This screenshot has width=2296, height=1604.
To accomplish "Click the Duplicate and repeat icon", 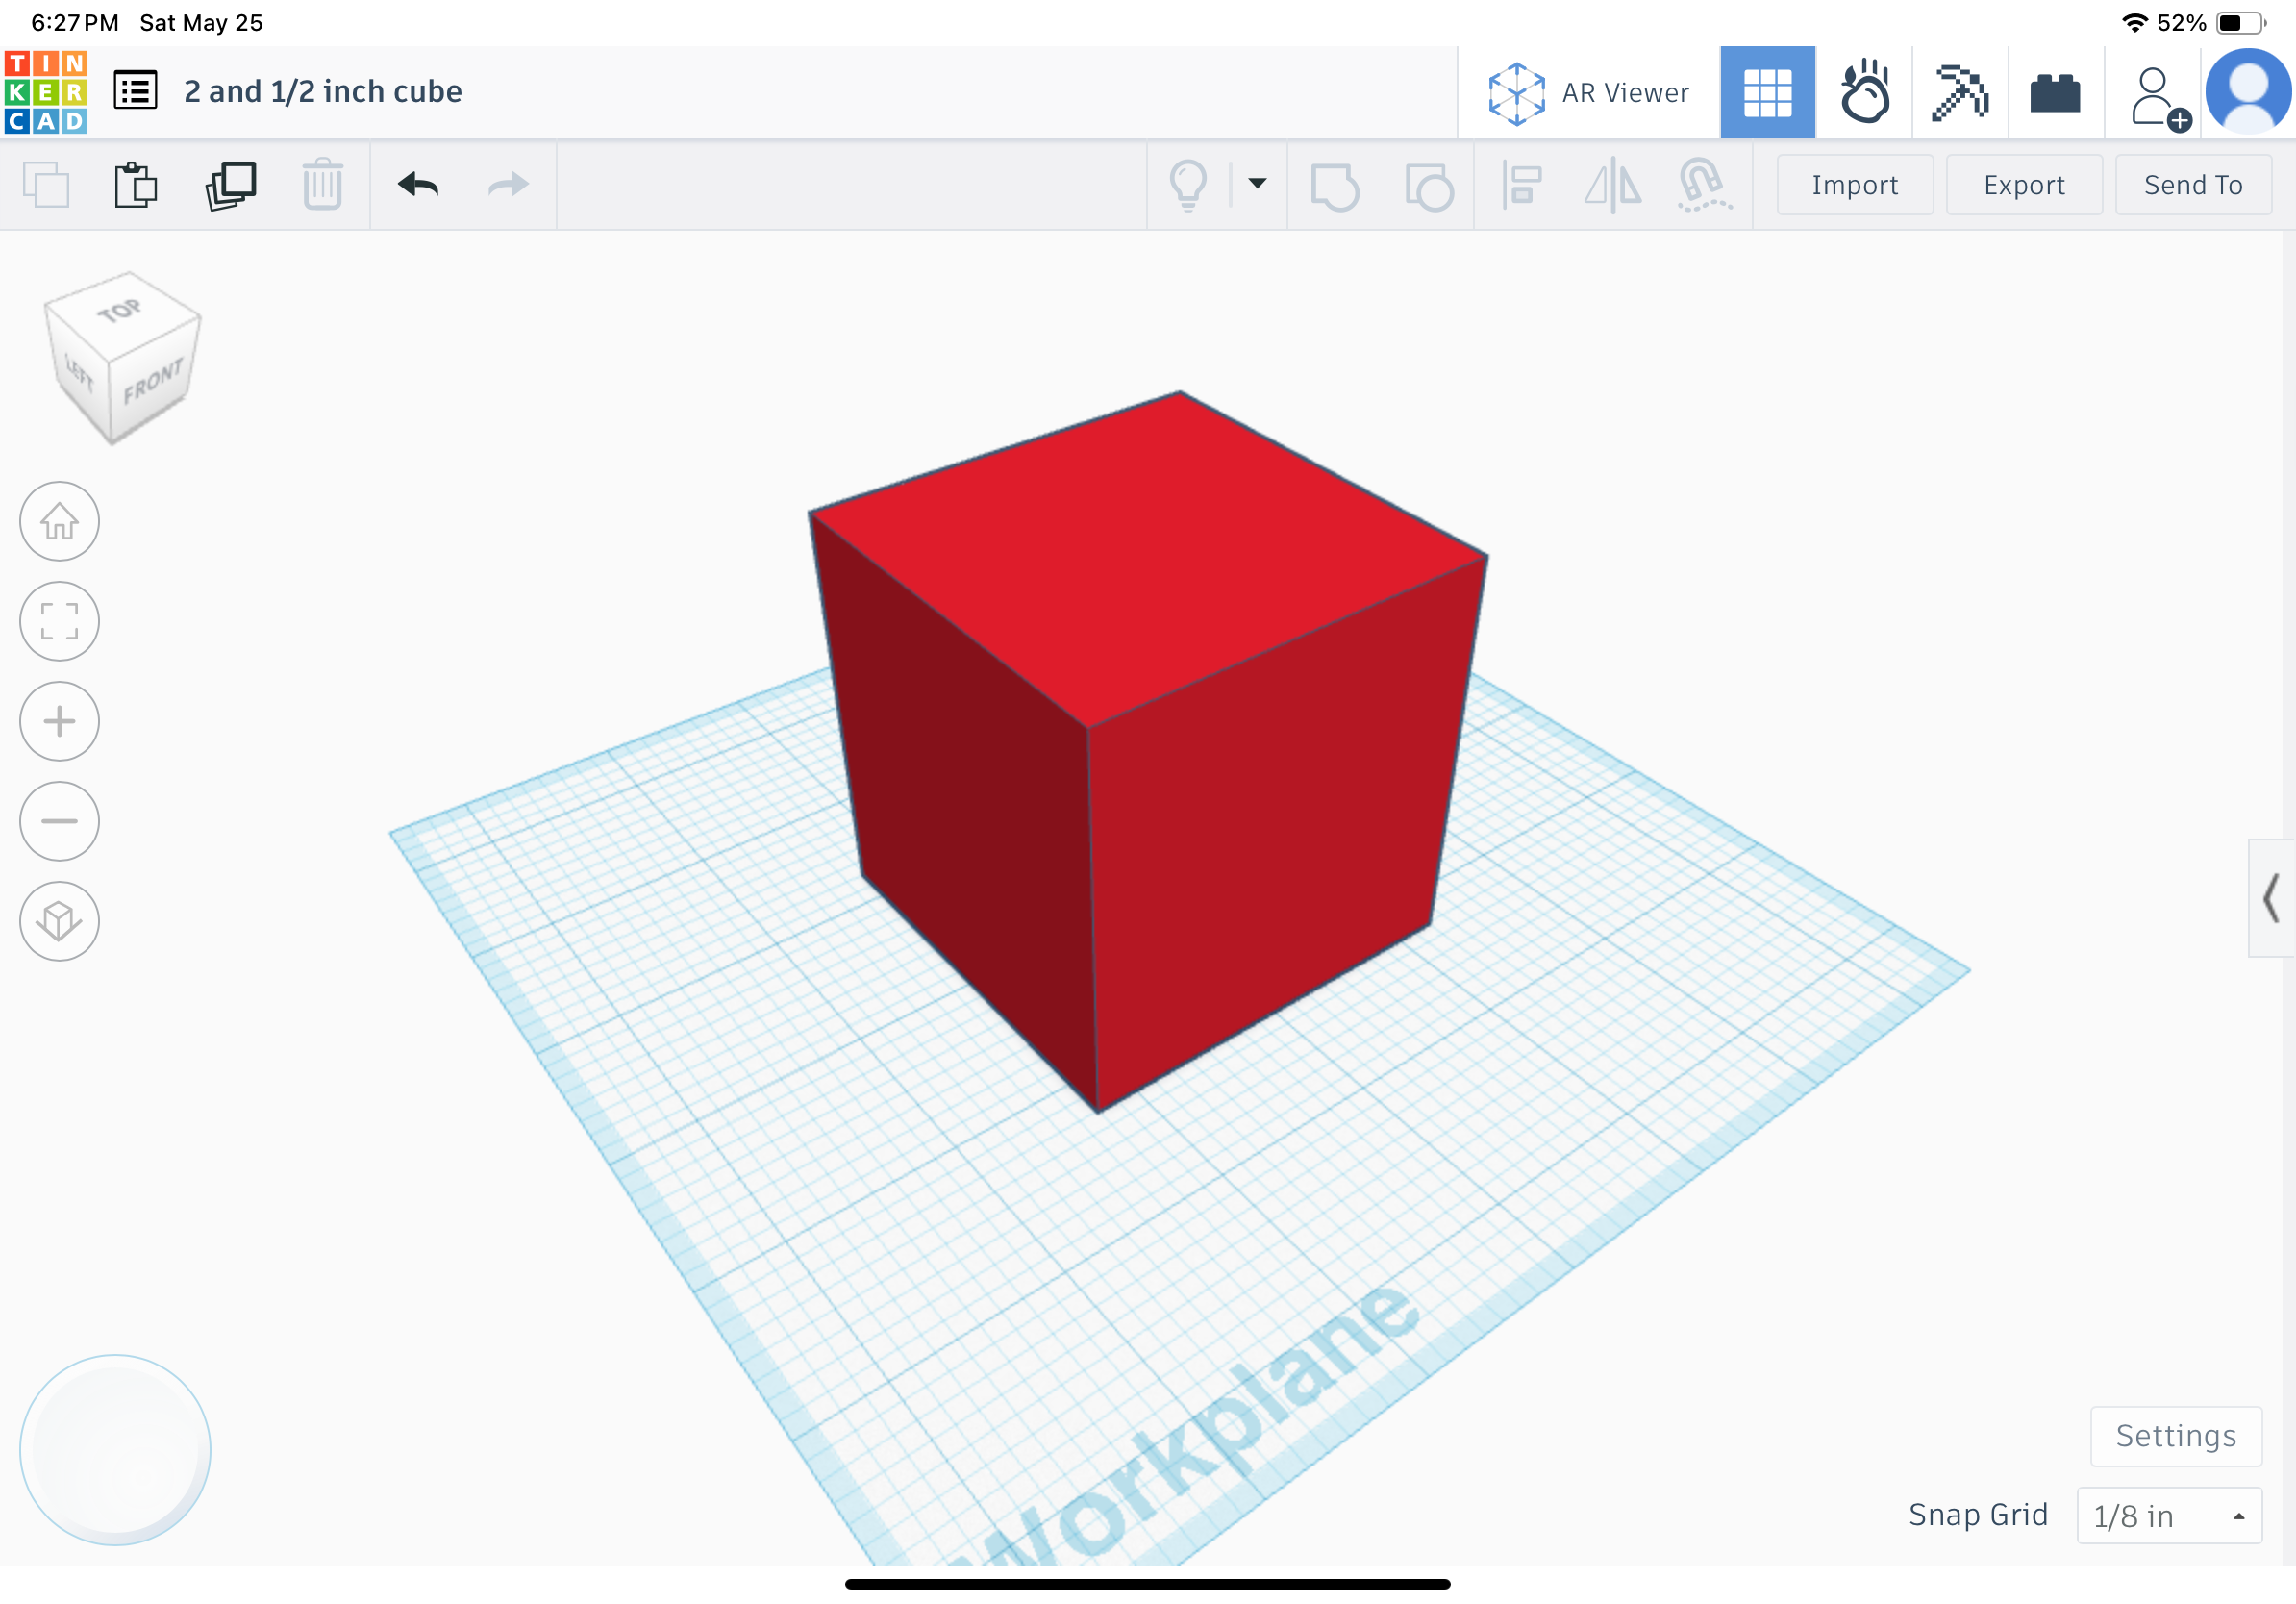I will pyautogui.click(x=231, y=185).
